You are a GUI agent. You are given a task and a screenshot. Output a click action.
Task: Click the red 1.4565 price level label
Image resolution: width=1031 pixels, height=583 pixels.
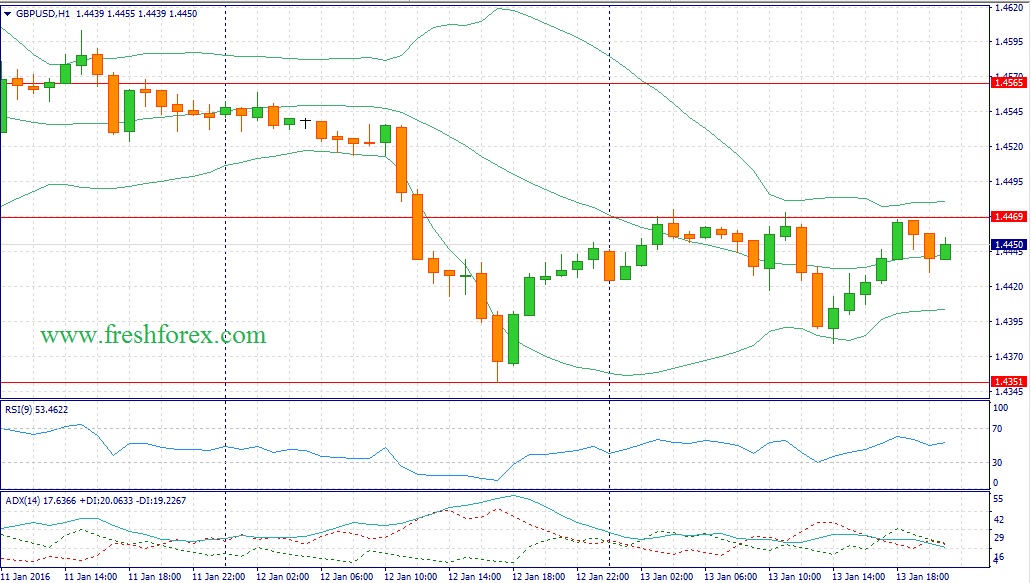click(x=1006, y=83)
